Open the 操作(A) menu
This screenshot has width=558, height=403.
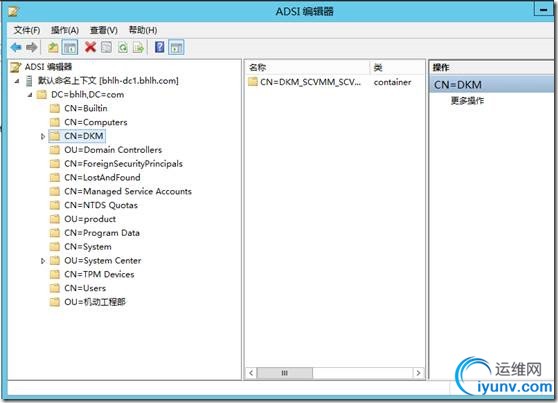pyautogui.click(x=65, y=30)
